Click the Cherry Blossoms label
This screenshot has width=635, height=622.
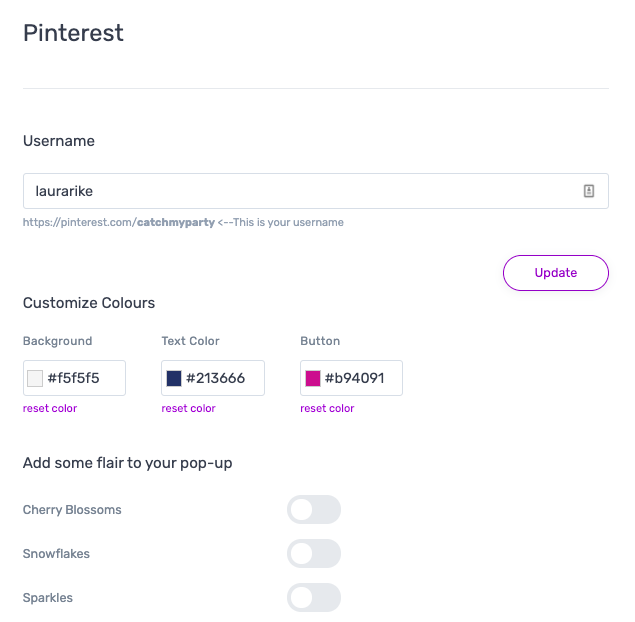(72, 509)
